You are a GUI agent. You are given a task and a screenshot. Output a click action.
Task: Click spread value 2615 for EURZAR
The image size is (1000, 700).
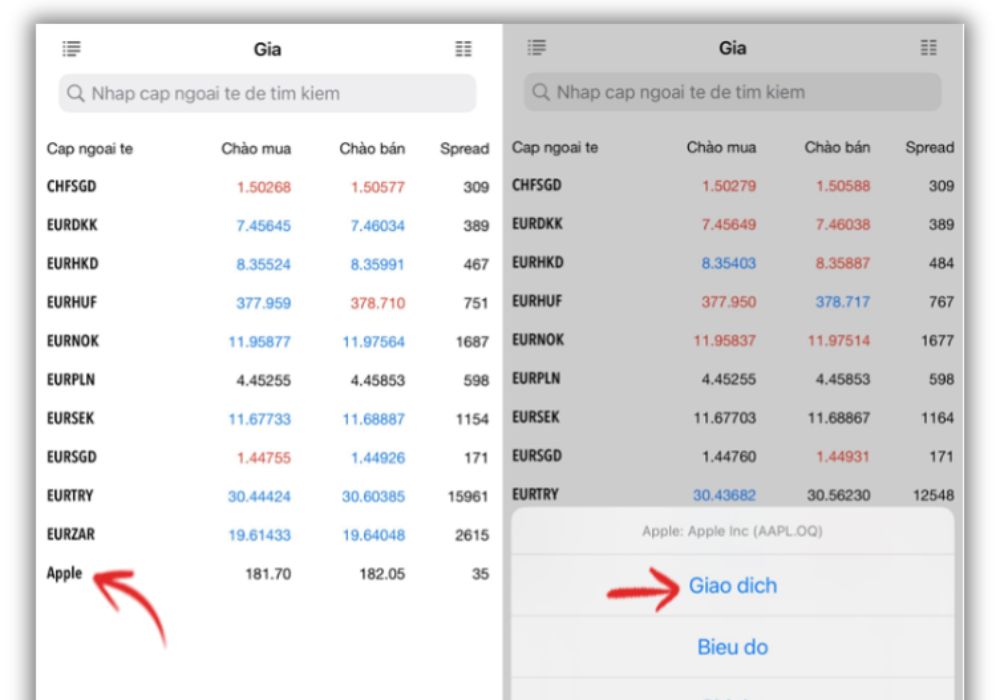point(472,535)
